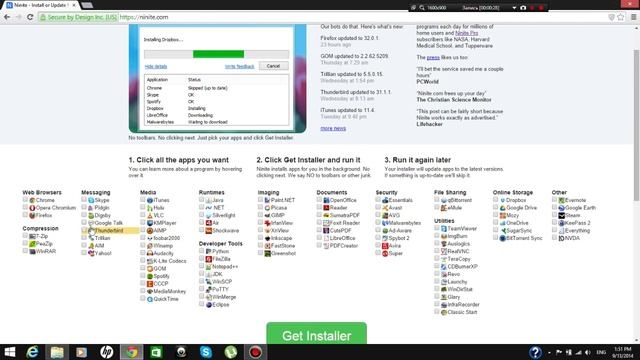Click the 'Web Browsers' category heading
This screenshot has width=640, height=360.
[42, 193]
